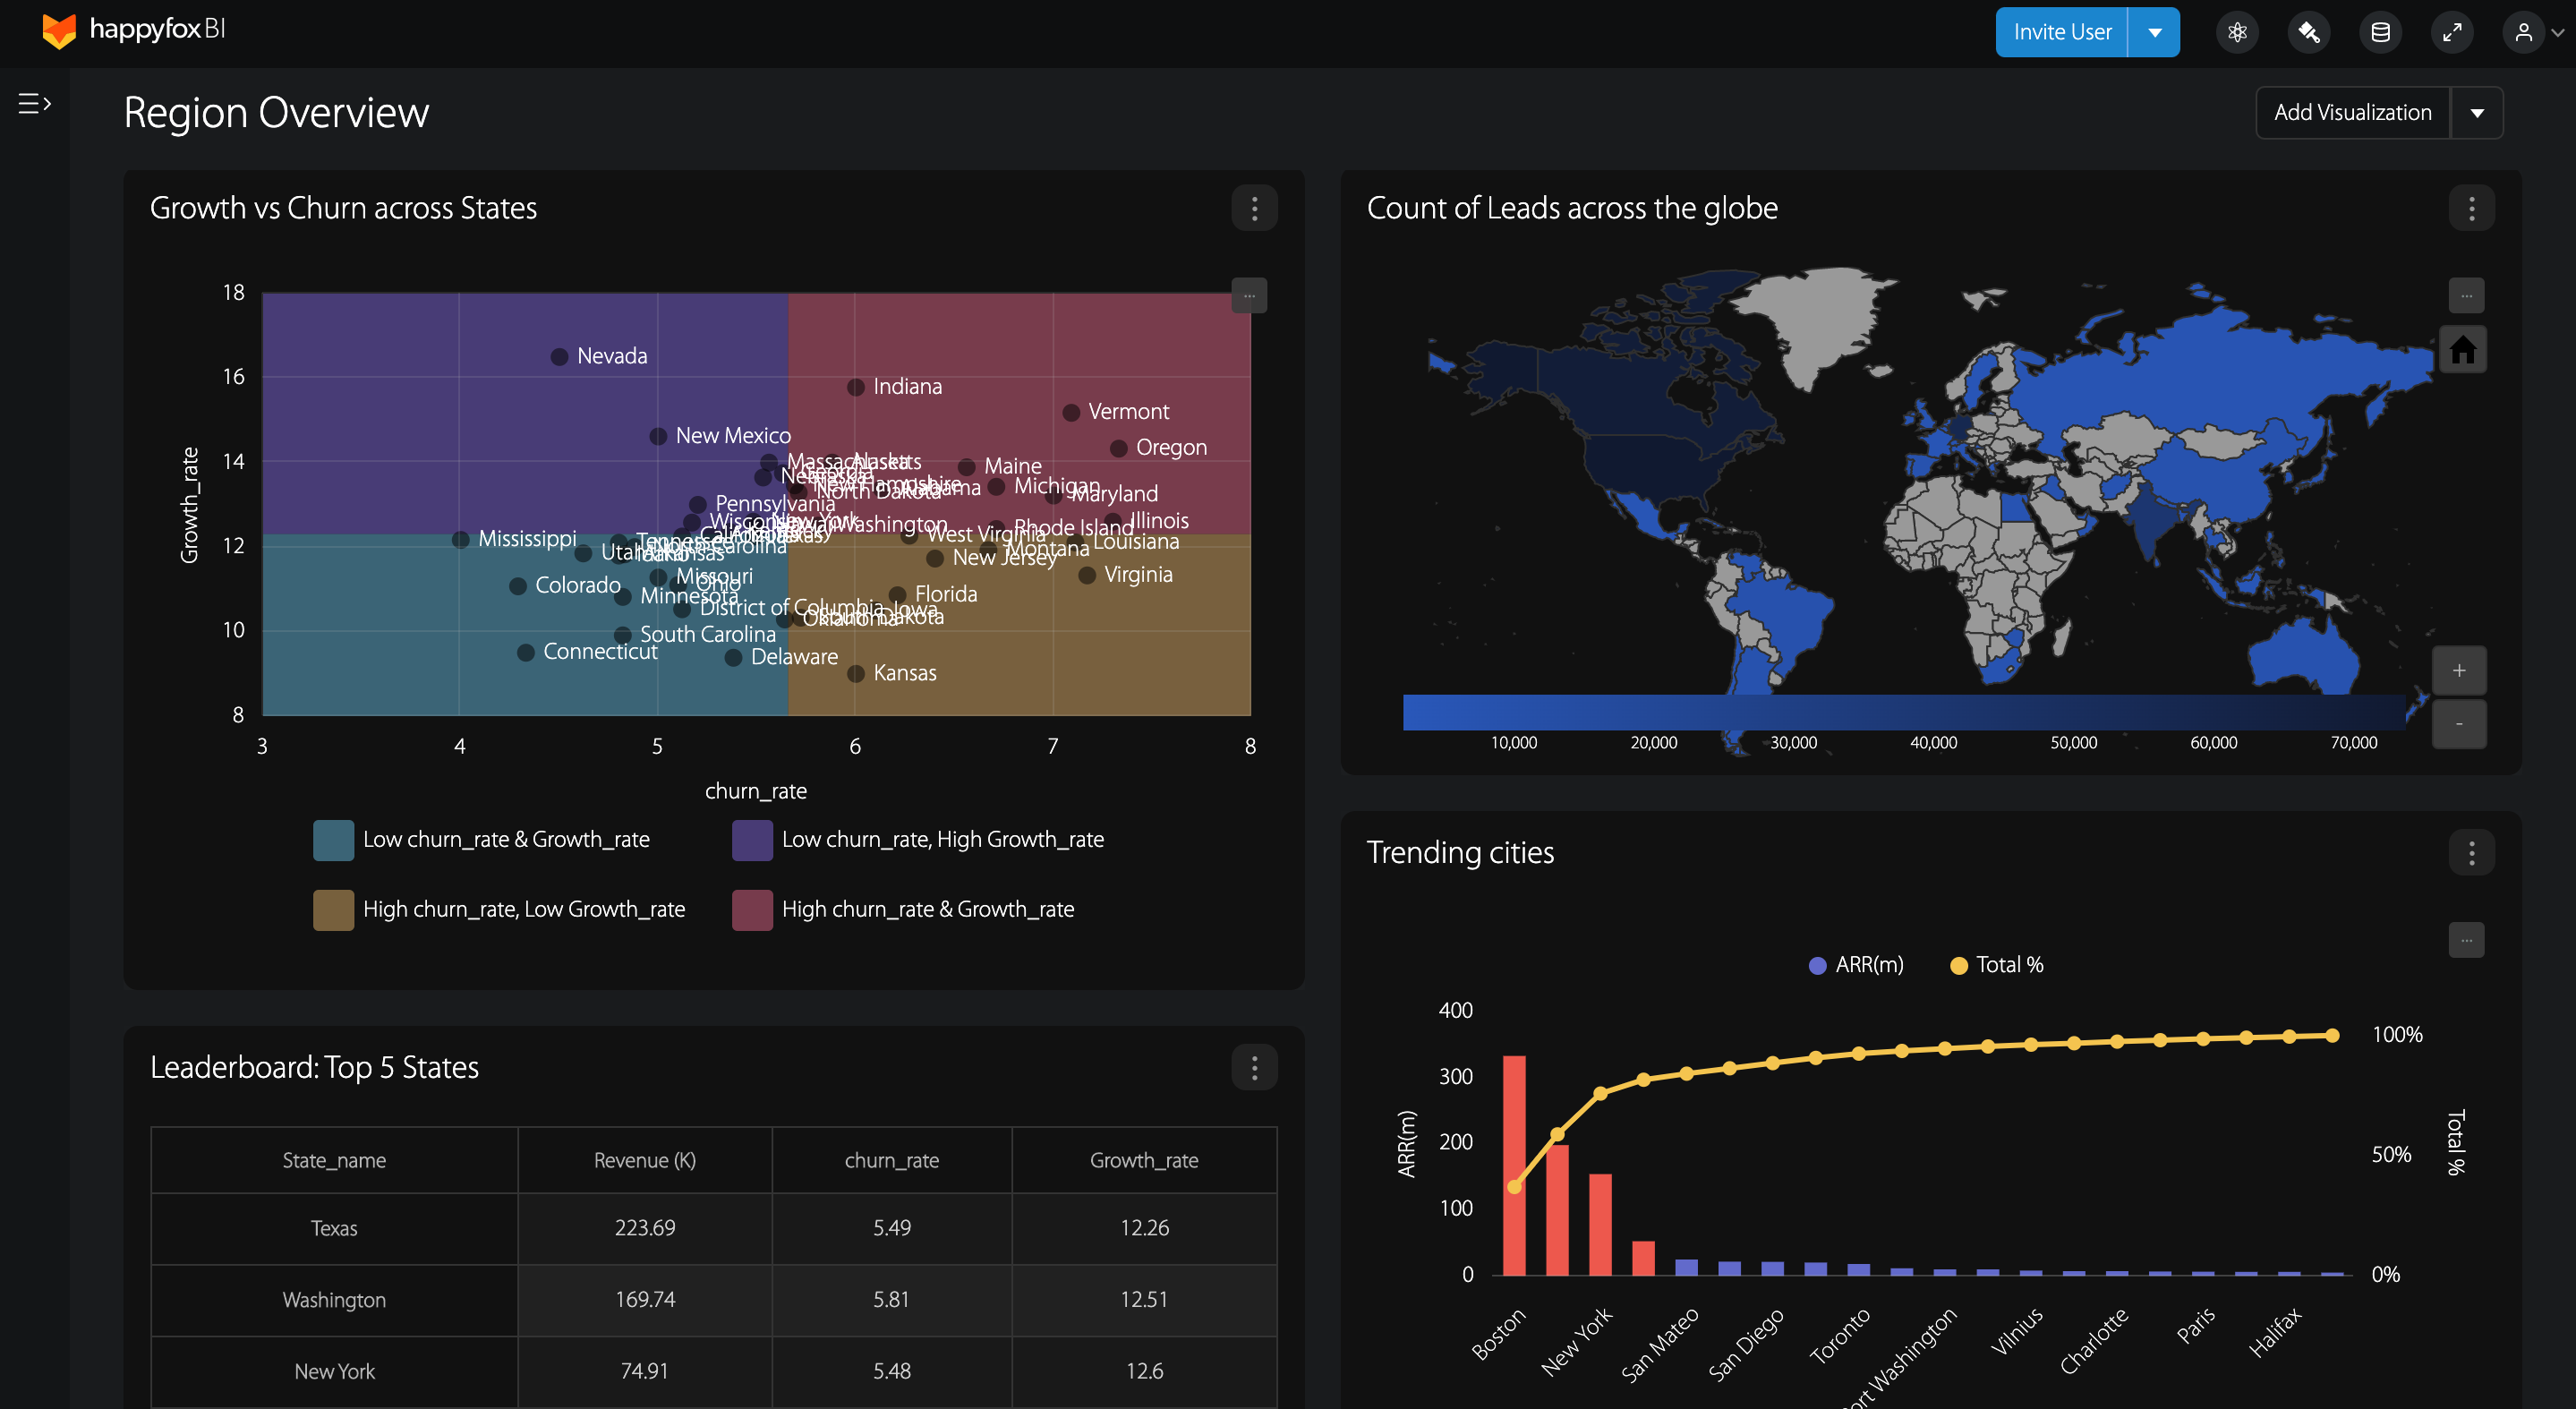Open Leaderboard Top 5 States kebab menu
Image resolution: width=2576 pixels, height=1409 pixels.
(x=1254, y=1068)
